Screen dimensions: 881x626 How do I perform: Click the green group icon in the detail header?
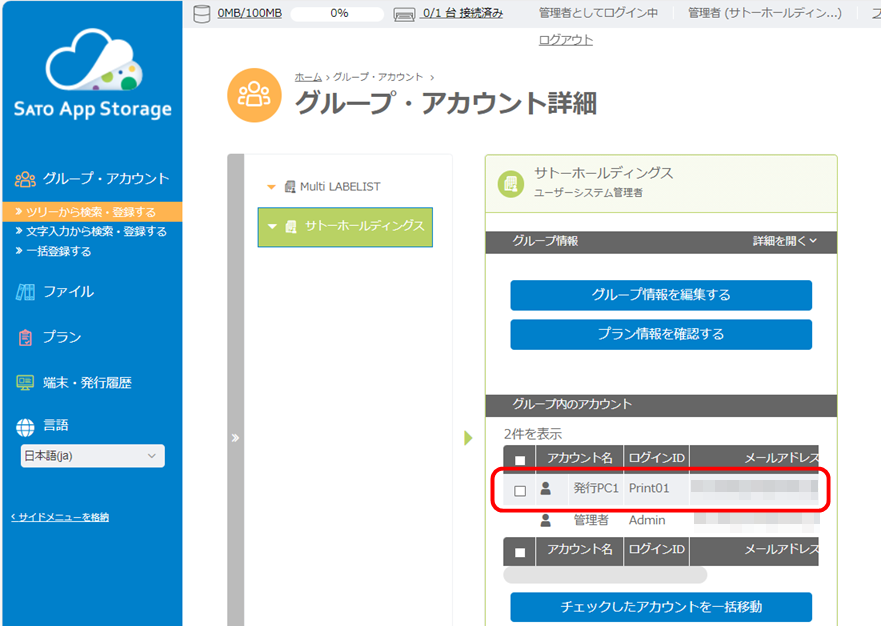pos(511,184)
